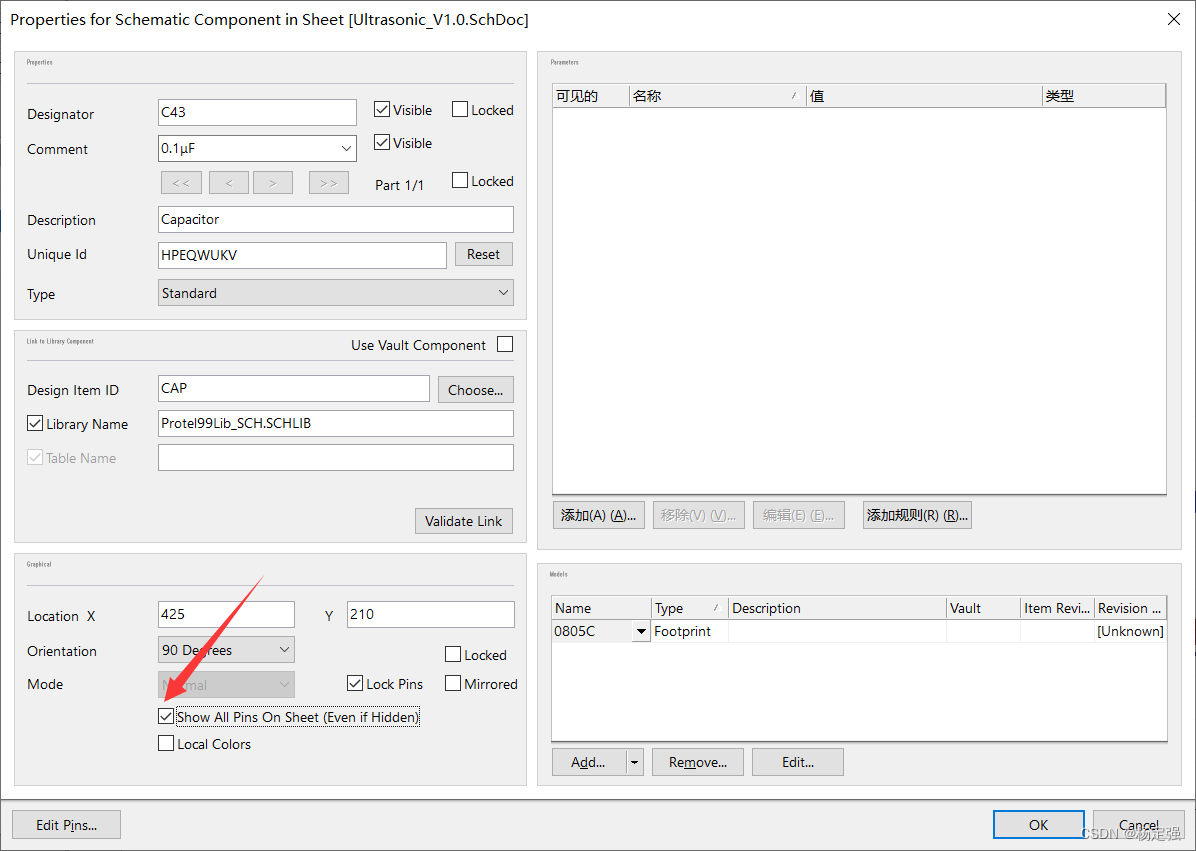
Task: Click the < previous part button
Action: (229, 183)
